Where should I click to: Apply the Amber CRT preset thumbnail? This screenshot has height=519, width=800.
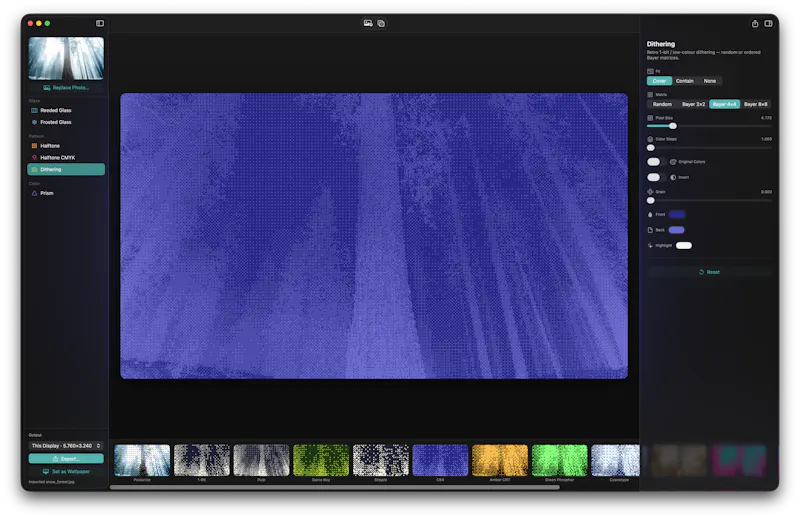500,460
